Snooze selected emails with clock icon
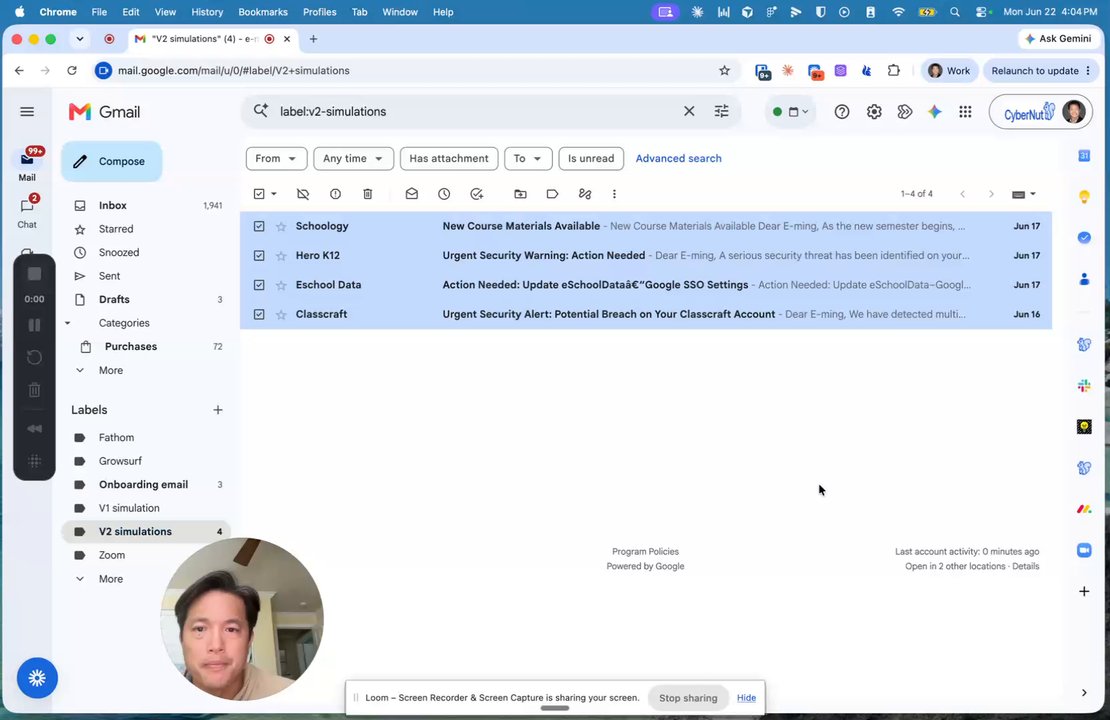Image resolution: width=1110 pixels, height=720 pixels. pyautogui.click(x=445, y=194)
